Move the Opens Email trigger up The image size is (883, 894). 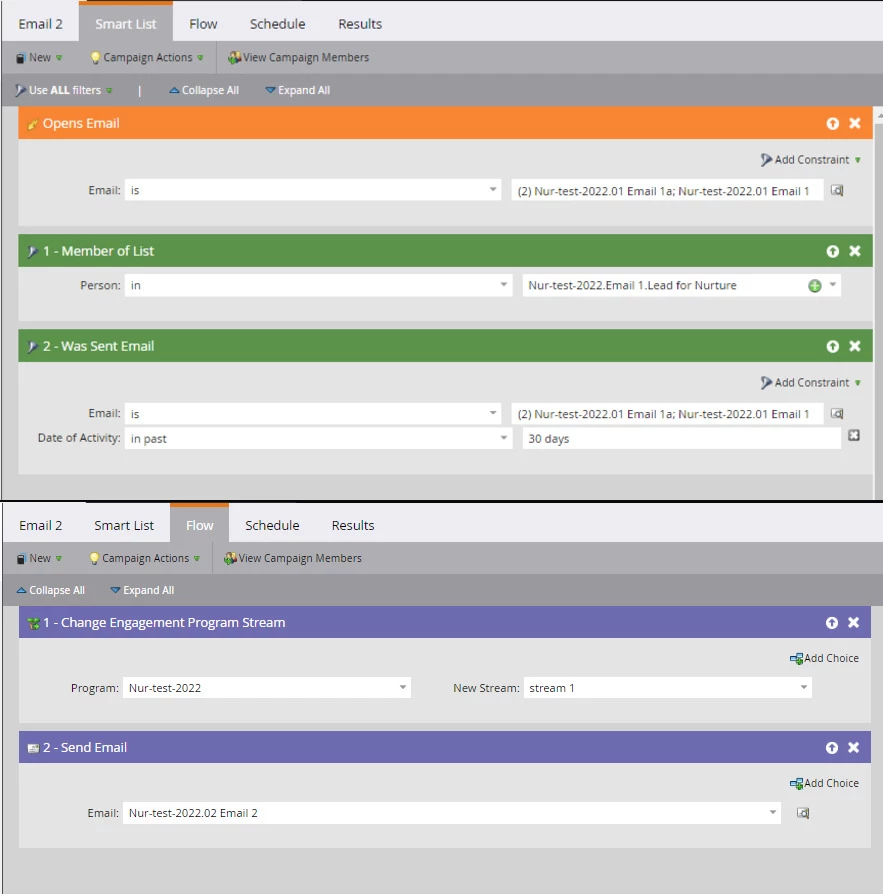pos(832,123)
